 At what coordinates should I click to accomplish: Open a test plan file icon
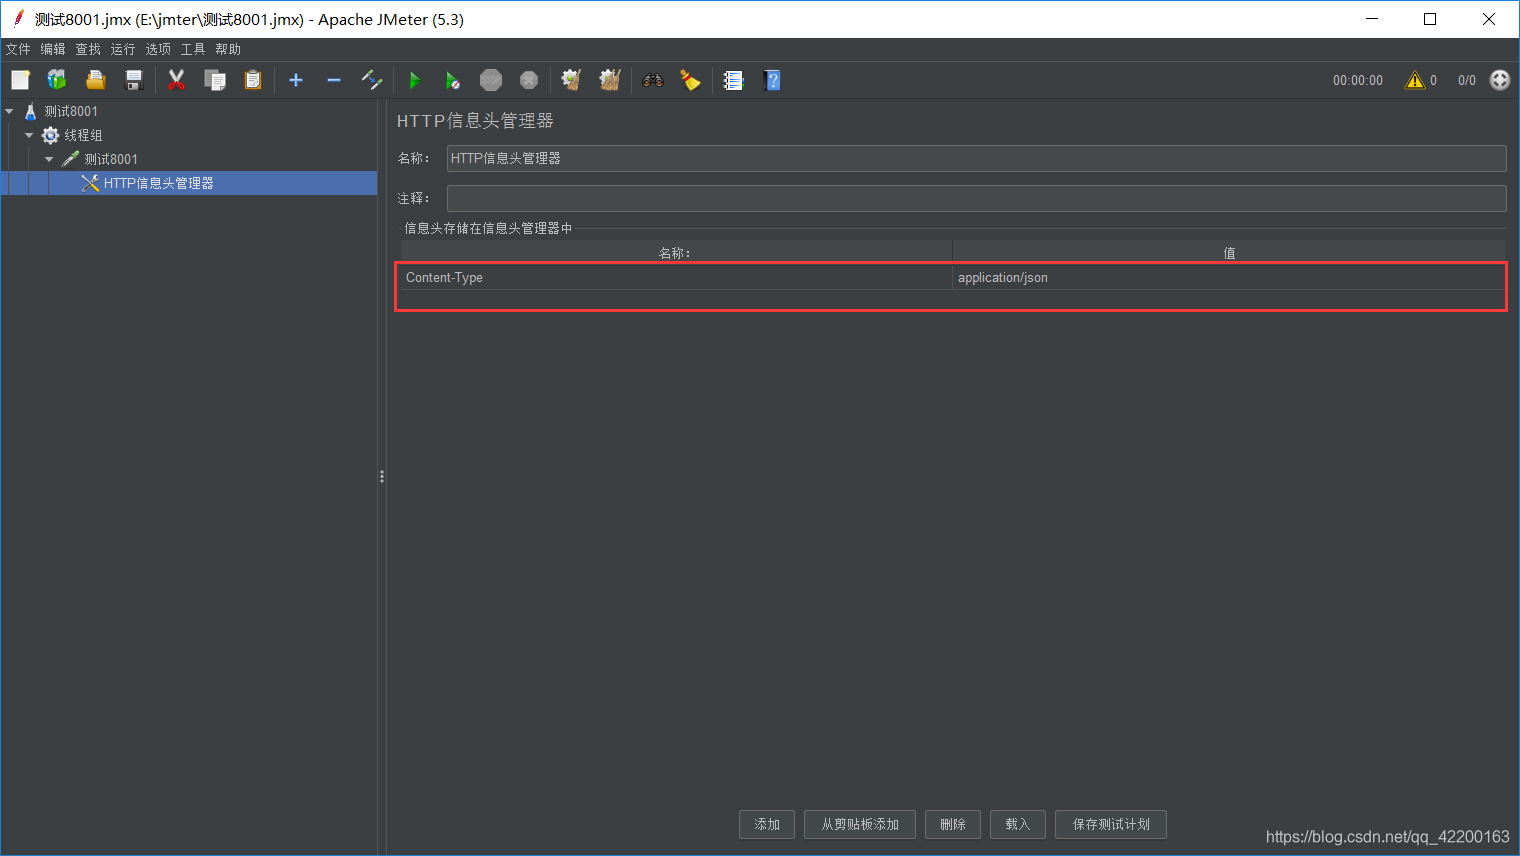95,80
